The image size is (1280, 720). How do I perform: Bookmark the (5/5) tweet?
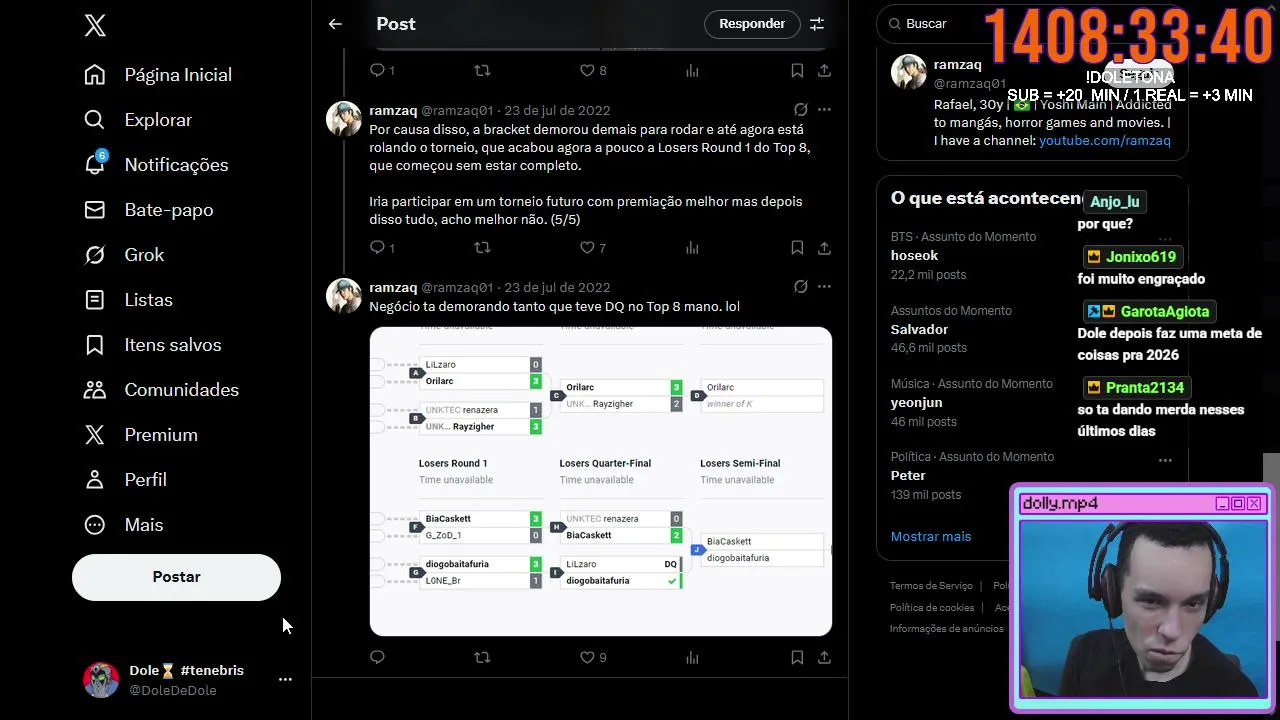pyautogui.click(x=797, y=248)
